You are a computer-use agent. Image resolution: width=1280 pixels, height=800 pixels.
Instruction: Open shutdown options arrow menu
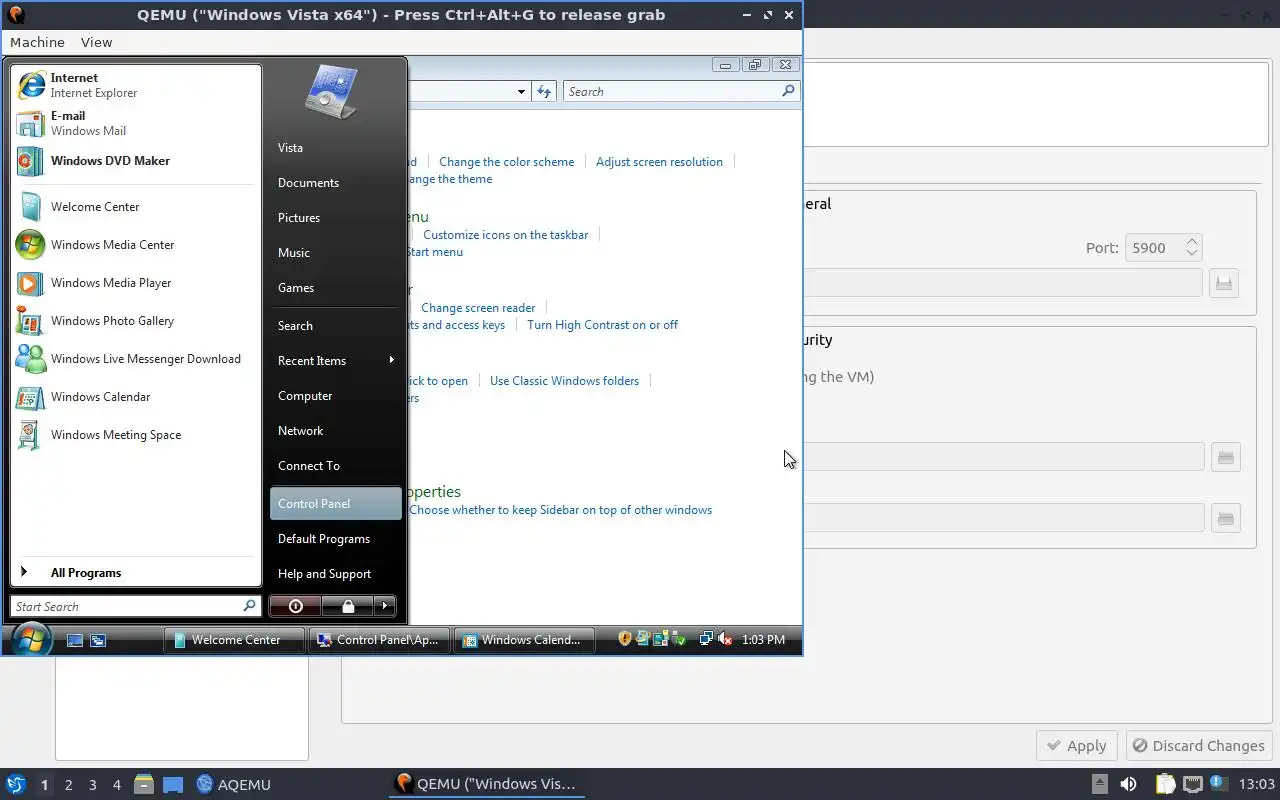click(x=385, y=606)
